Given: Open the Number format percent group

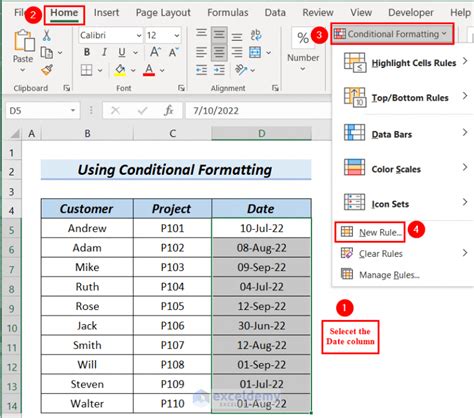Looking at the screenshot, I should (303, 48).
